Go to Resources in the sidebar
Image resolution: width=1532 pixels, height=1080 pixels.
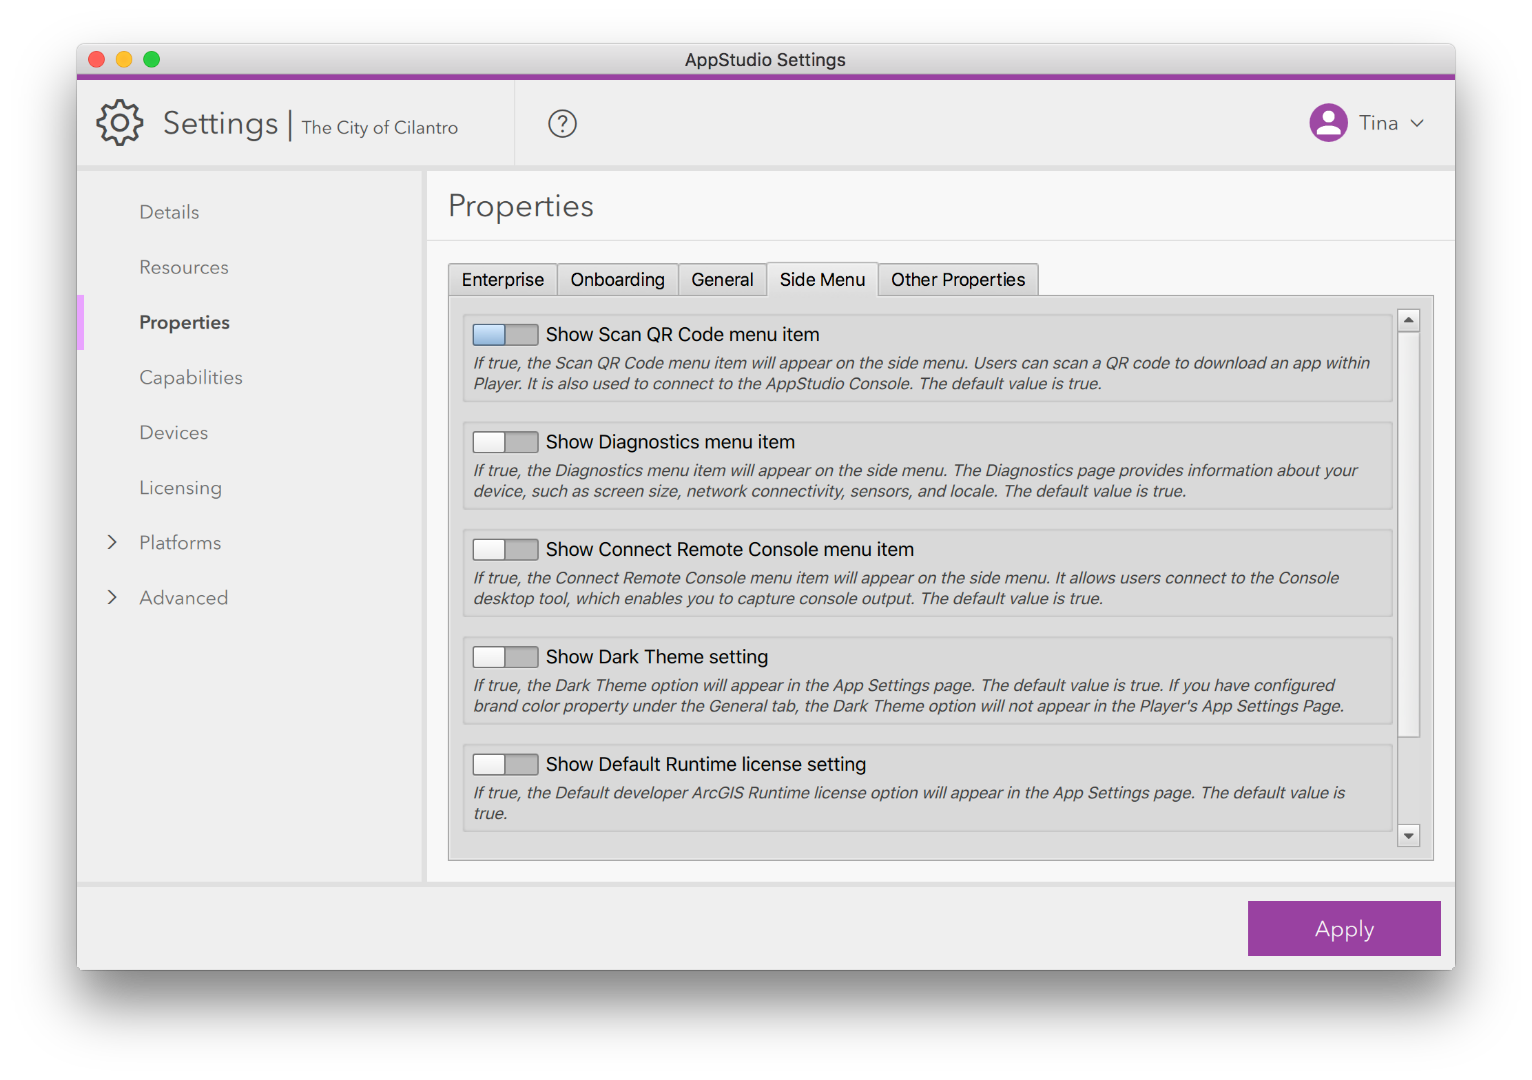(184, 267)
